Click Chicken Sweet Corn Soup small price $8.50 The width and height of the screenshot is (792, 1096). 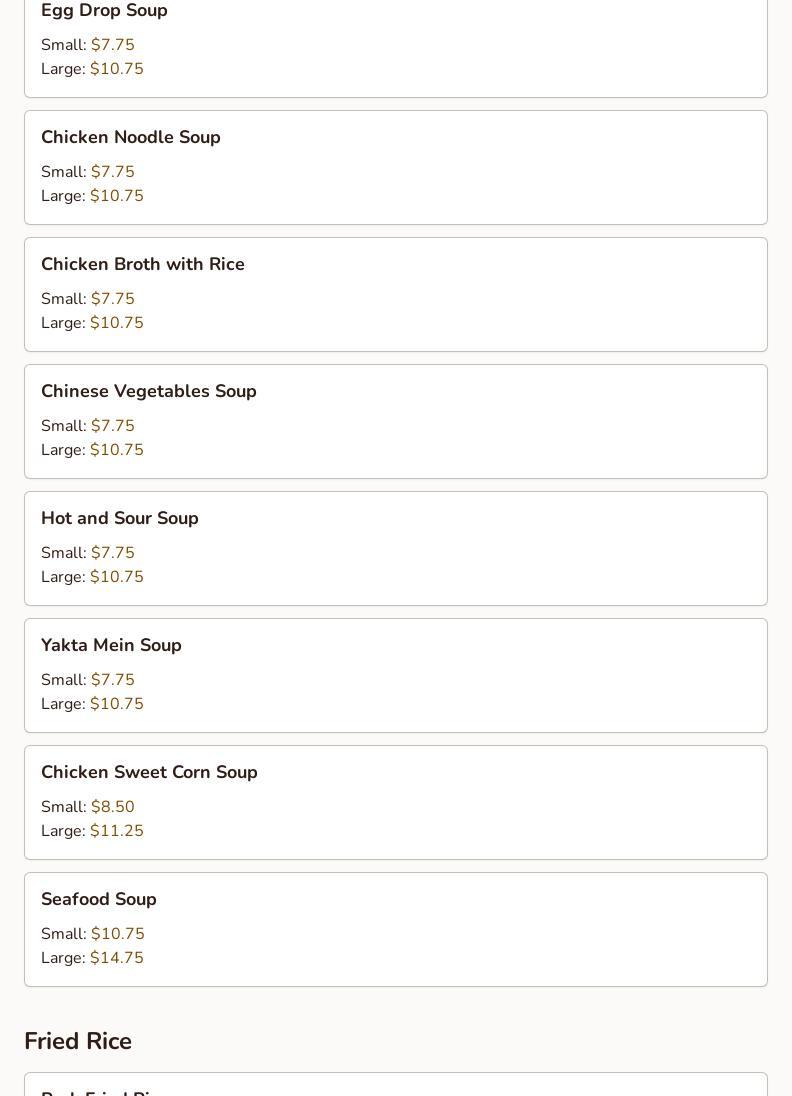tap(112, 807)
